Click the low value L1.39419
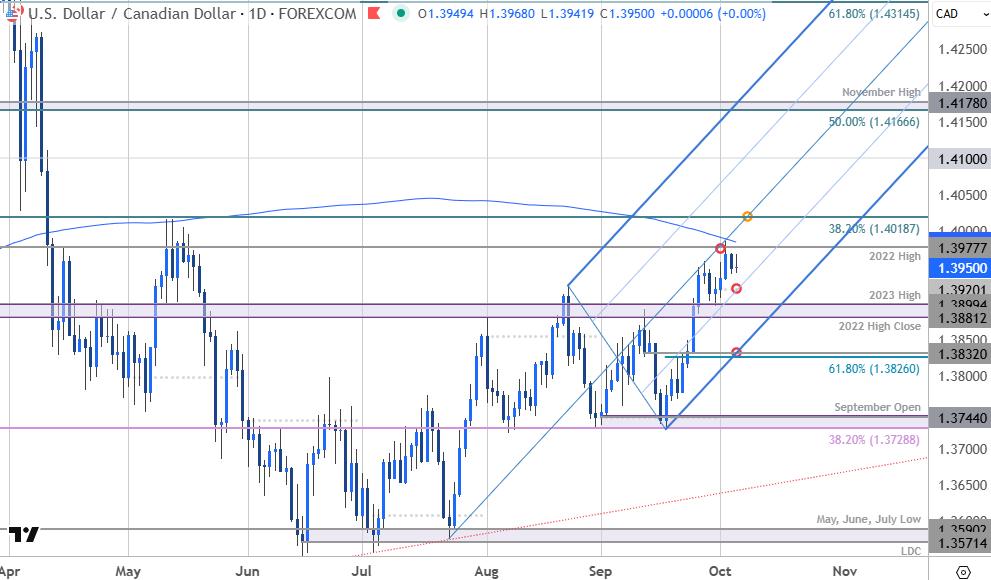991x580 pixels. click(x=567, y=13)
